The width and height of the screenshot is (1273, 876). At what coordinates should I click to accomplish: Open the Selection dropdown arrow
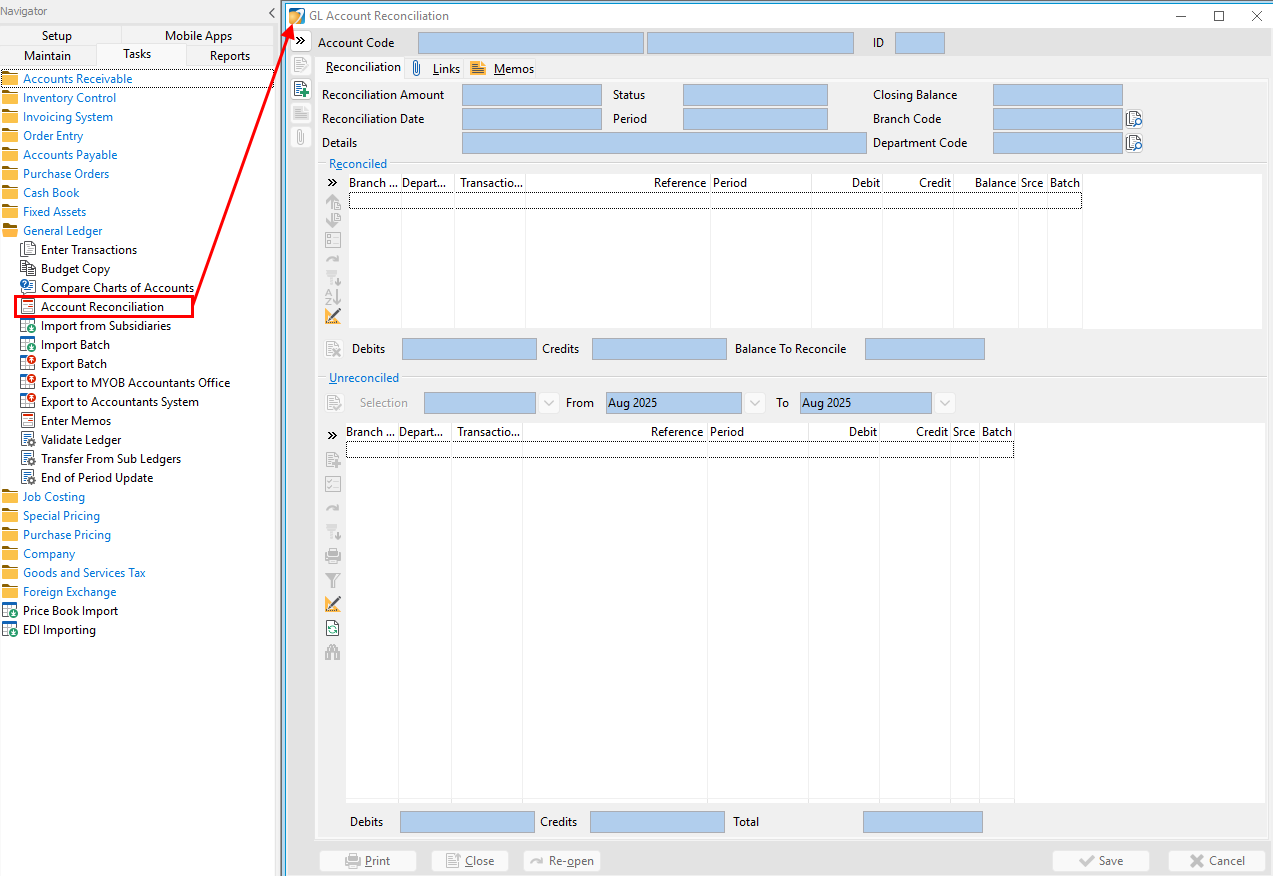pos(548,403)
